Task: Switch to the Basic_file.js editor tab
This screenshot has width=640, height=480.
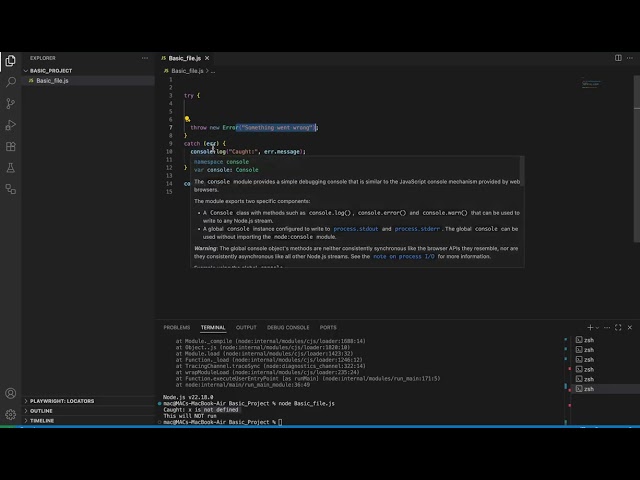Action: (x=184, y=58)
